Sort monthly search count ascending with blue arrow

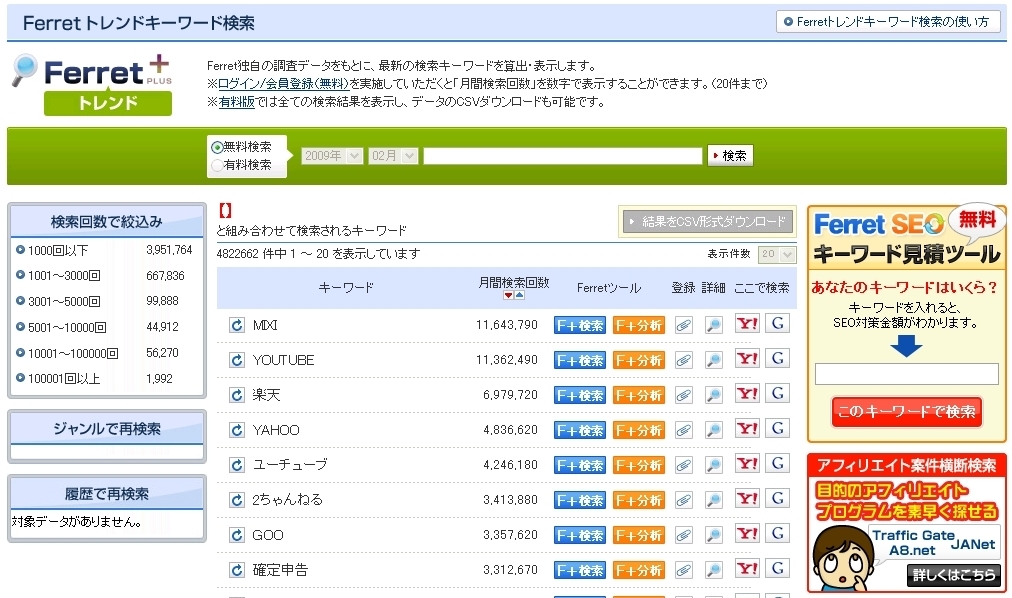click(520, 295)
